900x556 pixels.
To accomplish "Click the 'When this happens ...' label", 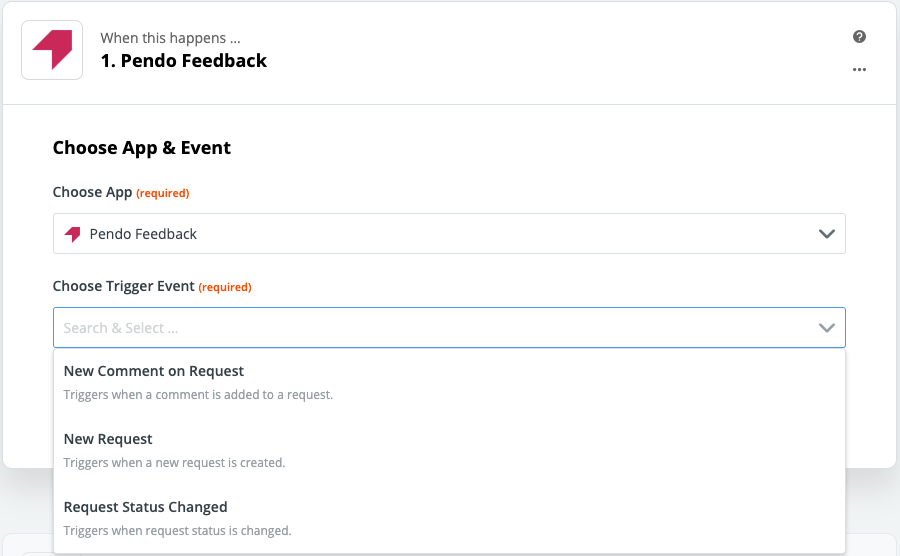I will pos(170,38).
